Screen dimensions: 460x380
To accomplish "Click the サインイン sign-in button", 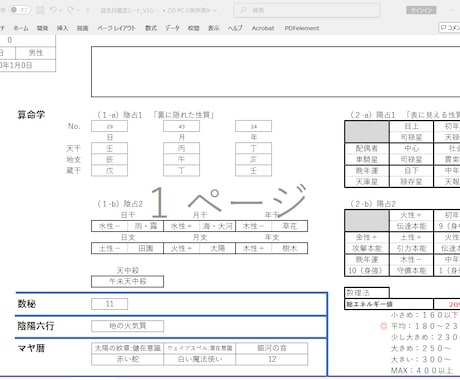I will point(421,10).
